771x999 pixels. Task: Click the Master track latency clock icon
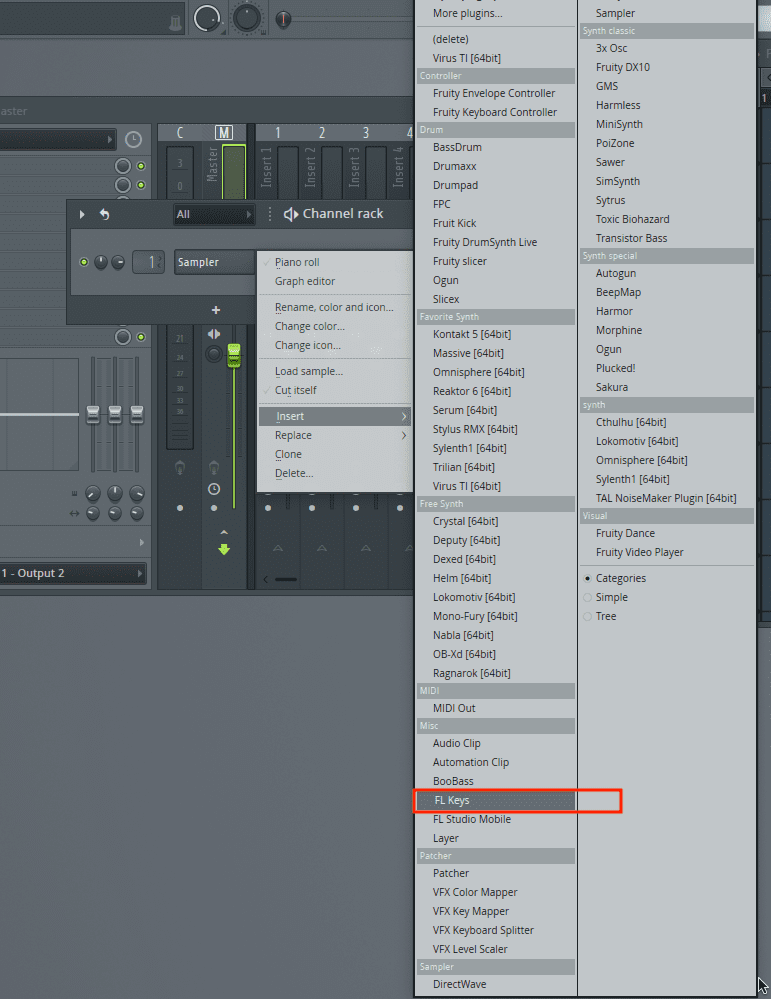point(214,489)
